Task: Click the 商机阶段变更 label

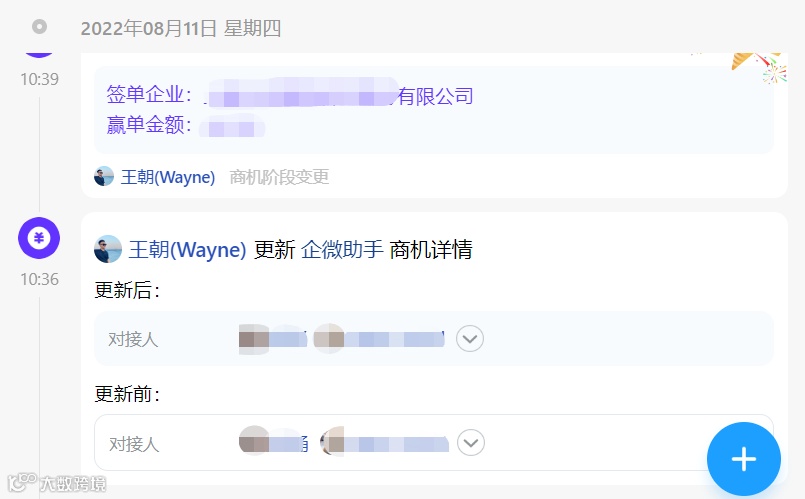Action: click(279, 177)
